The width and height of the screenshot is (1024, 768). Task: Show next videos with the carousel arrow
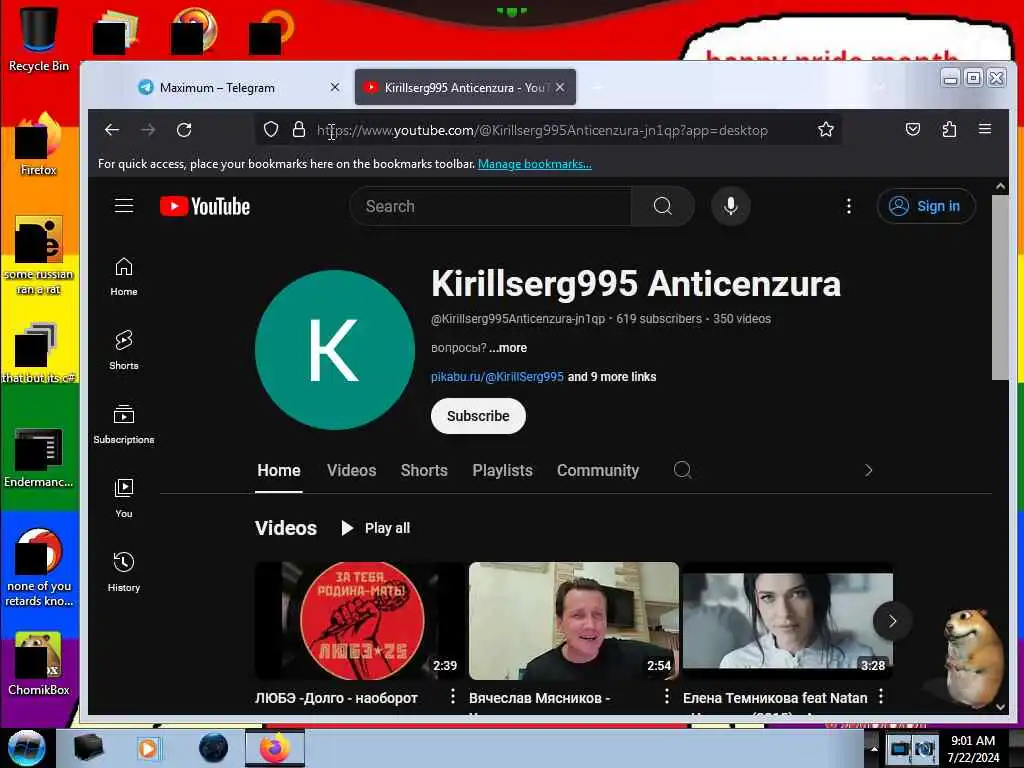point(892,621)
